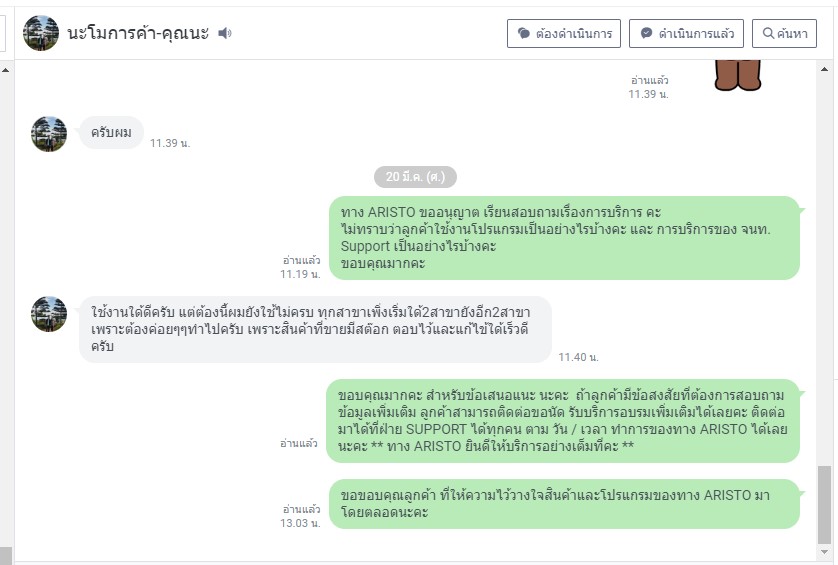Click the chat title นะโมการค้า-คุณนะ
Screen dimensions: 838x565
(x=138, y=33)
